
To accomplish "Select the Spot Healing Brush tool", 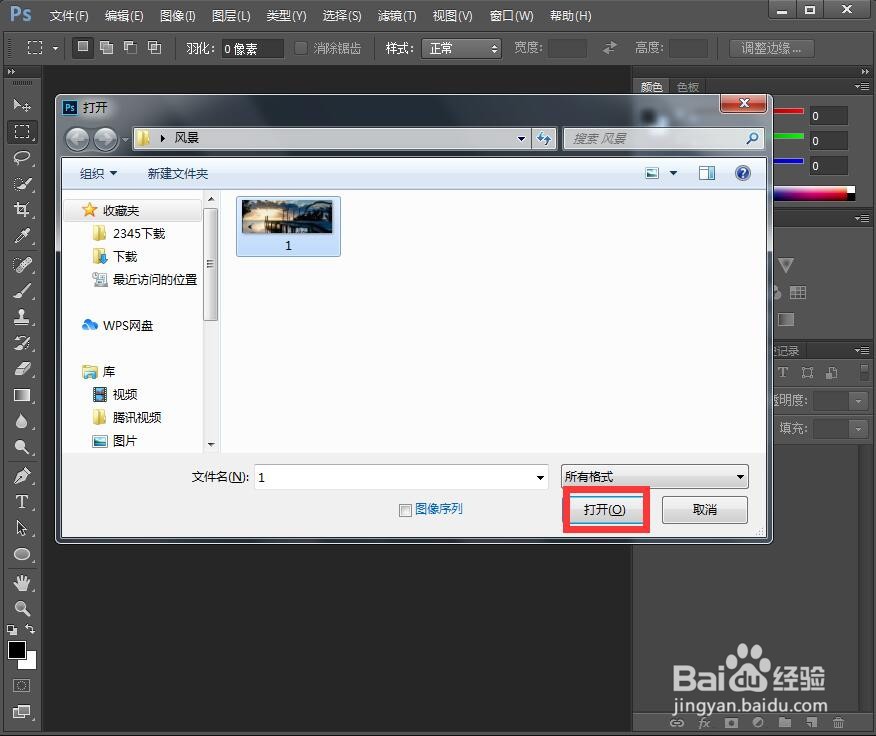I will tap(22, 265).
